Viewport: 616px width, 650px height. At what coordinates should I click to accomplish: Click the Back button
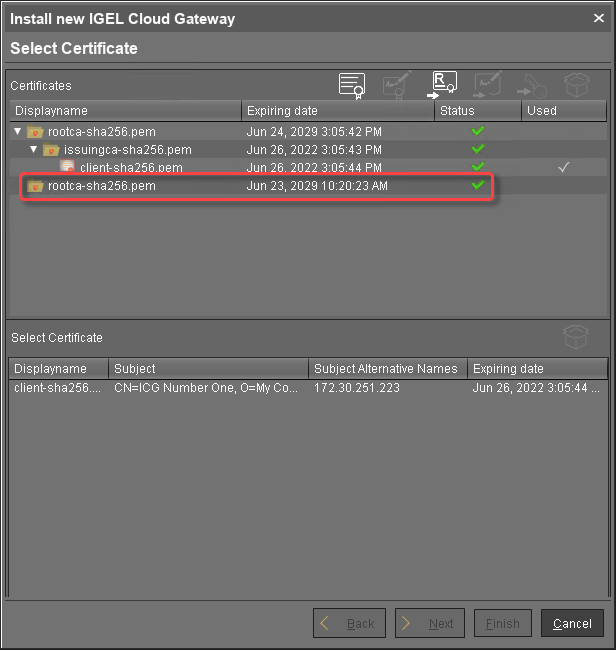[x=348, y=623]
